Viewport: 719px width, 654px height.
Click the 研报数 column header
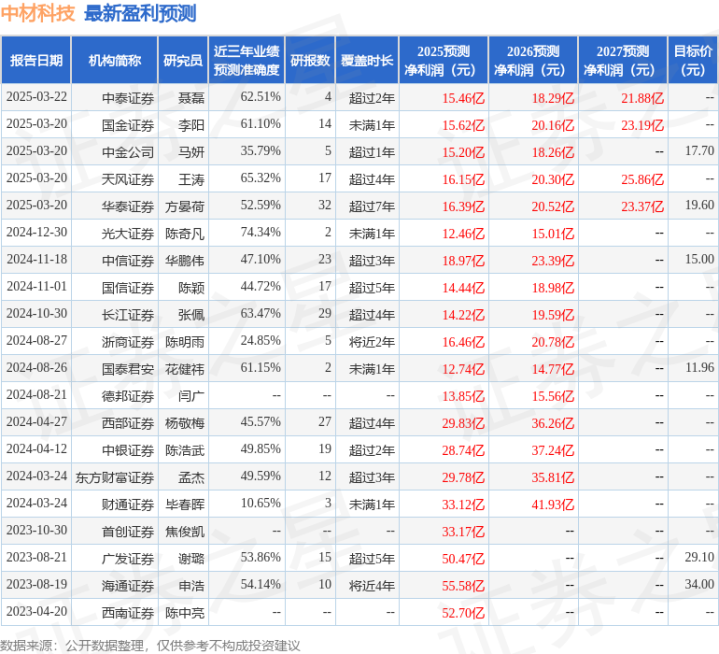coord(310,60)
